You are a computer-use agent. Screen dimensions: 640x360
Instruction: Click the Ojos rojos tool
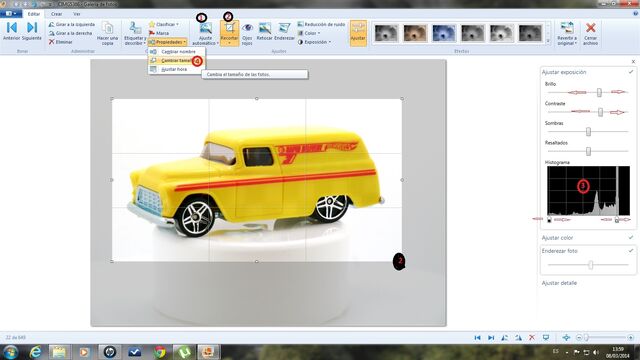pyautogui.click(x=247, y=33)
